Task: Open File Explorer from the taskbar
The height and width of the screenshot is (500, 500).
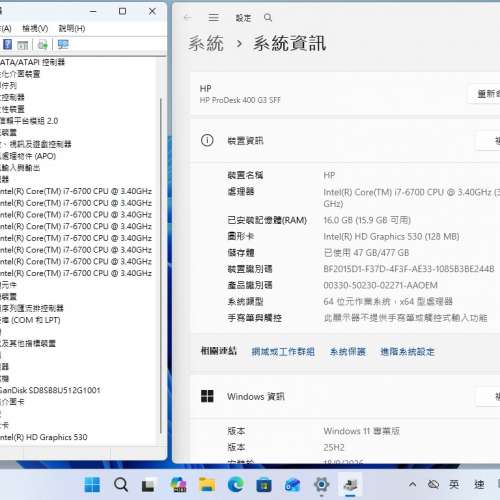Action: [x=207, y=485]
